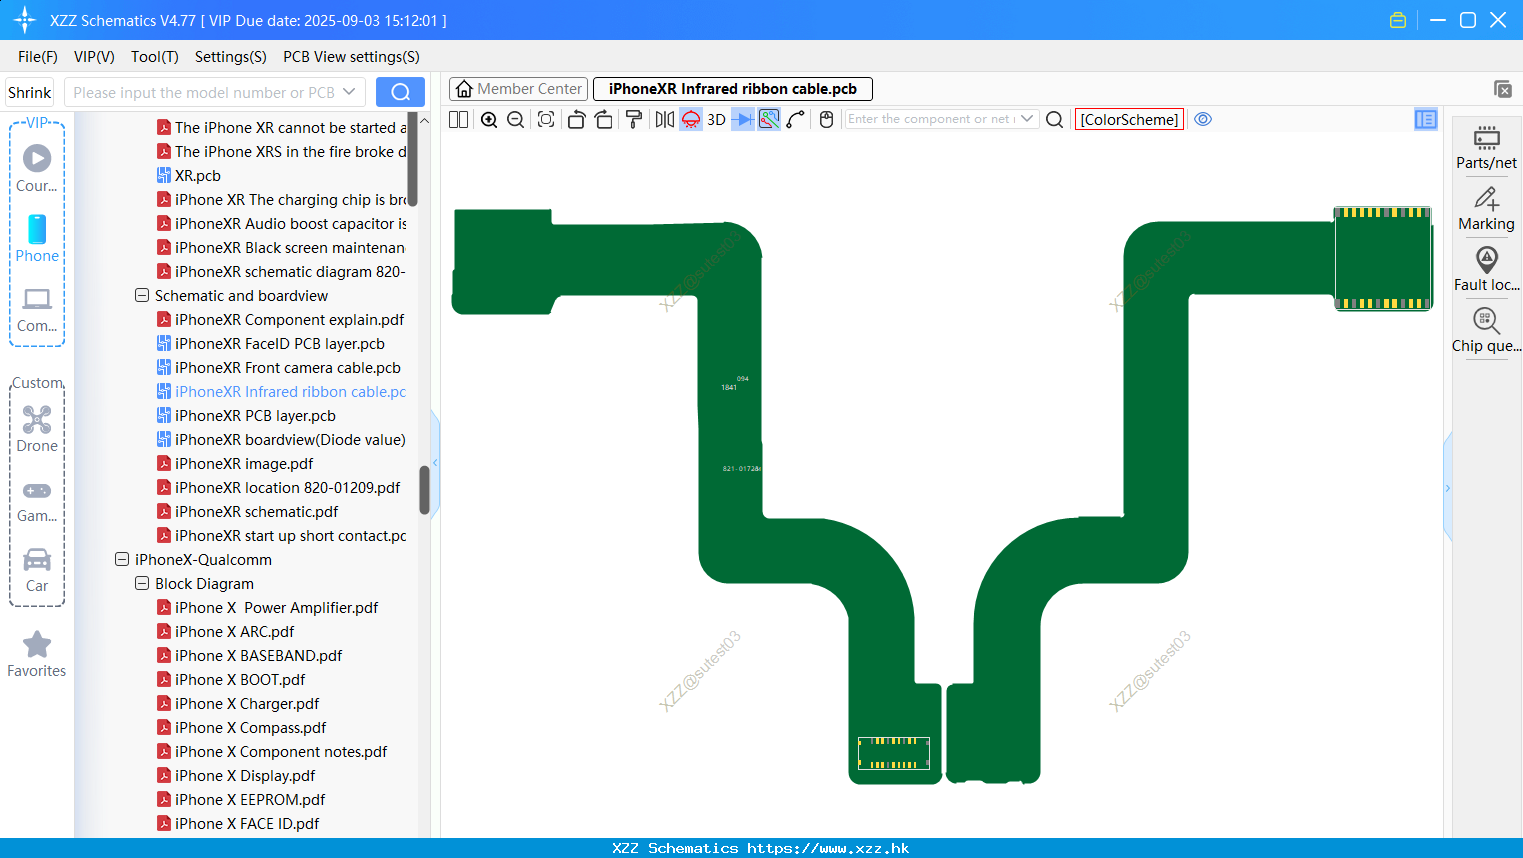This screenshot has height=858, width=1523.
Task: Expand the right side panel handle
Action: point(1447,488)
